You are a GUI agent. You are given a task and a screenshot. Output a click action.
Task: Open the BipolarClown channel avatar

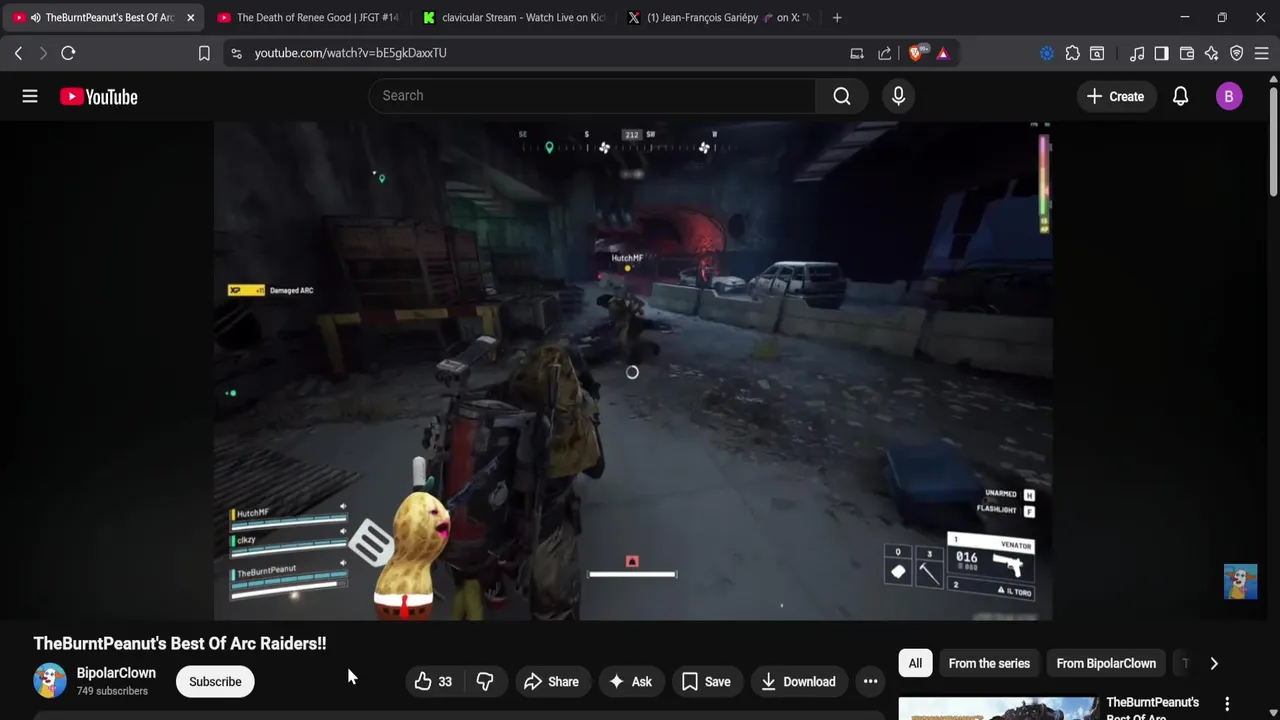pos(49,680)
